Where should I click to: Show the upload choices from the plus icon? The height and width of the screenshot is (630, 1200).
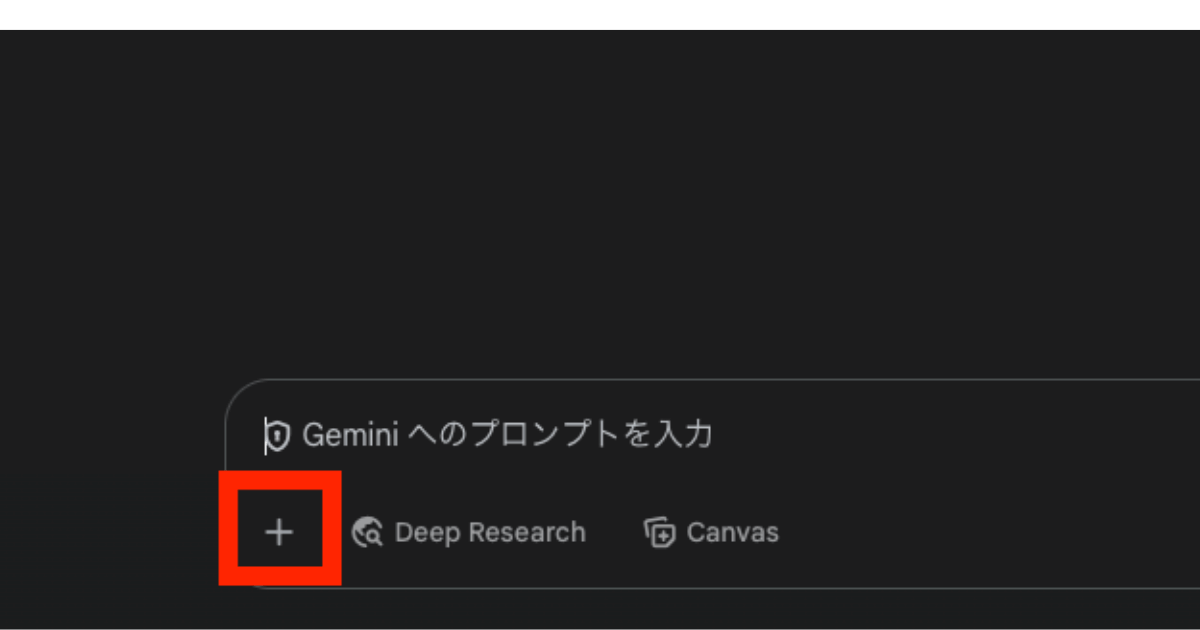pyautogui.click(x=279, y=532)
